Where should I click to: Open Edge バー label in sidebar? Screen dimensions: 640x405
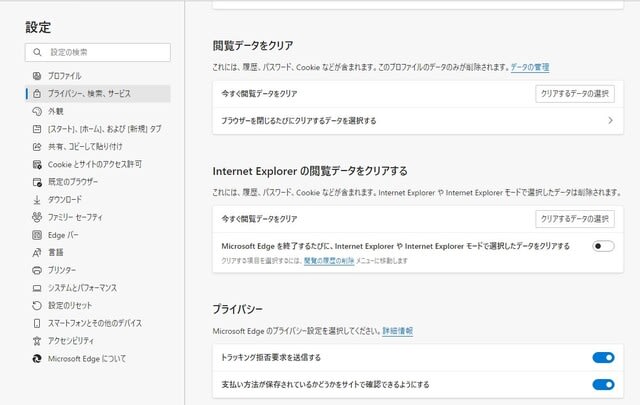[63, 235]
